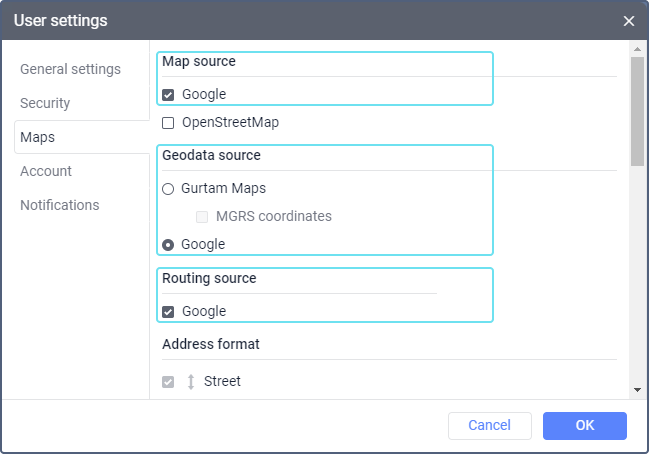Click the scrollbar up arrow
The image size is (649, 454).
coord(637,48)
